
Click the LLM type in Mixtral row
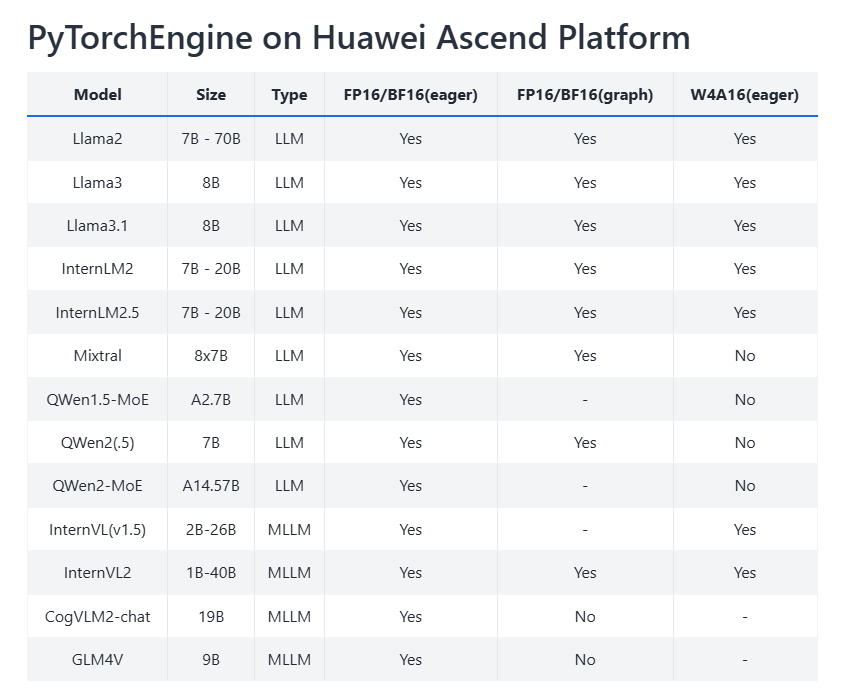click(289, 355)
